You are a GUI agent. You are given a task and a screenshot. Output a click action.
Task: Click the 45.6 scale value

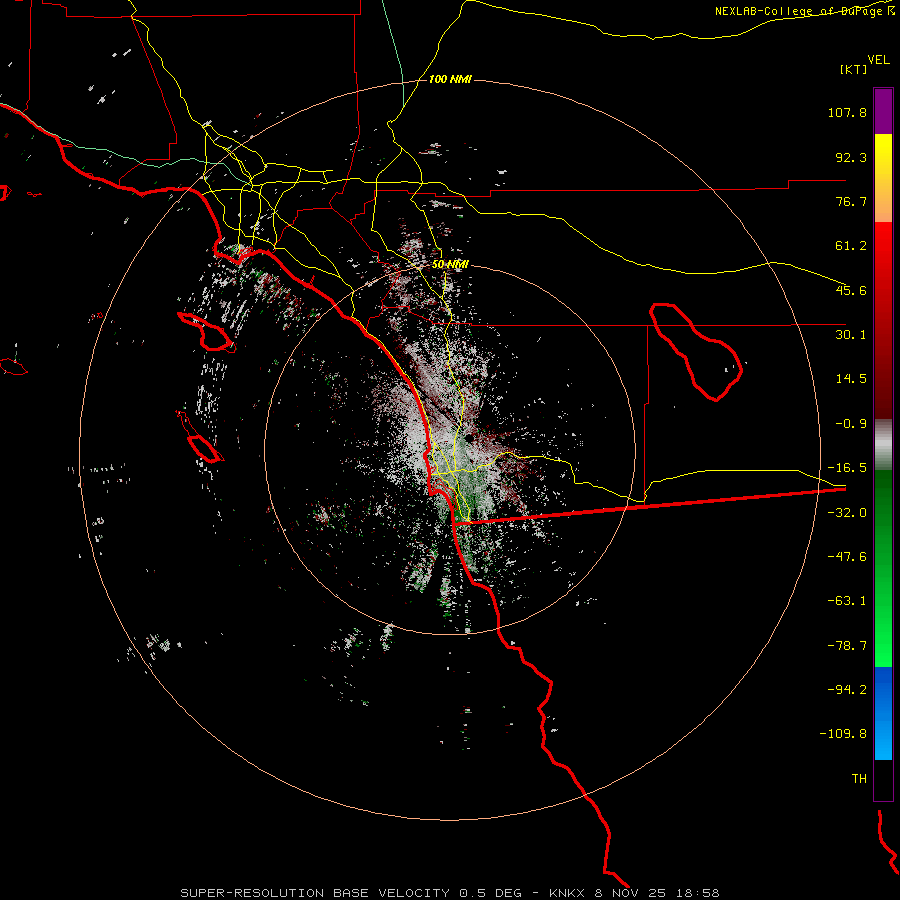pos(851,290)
